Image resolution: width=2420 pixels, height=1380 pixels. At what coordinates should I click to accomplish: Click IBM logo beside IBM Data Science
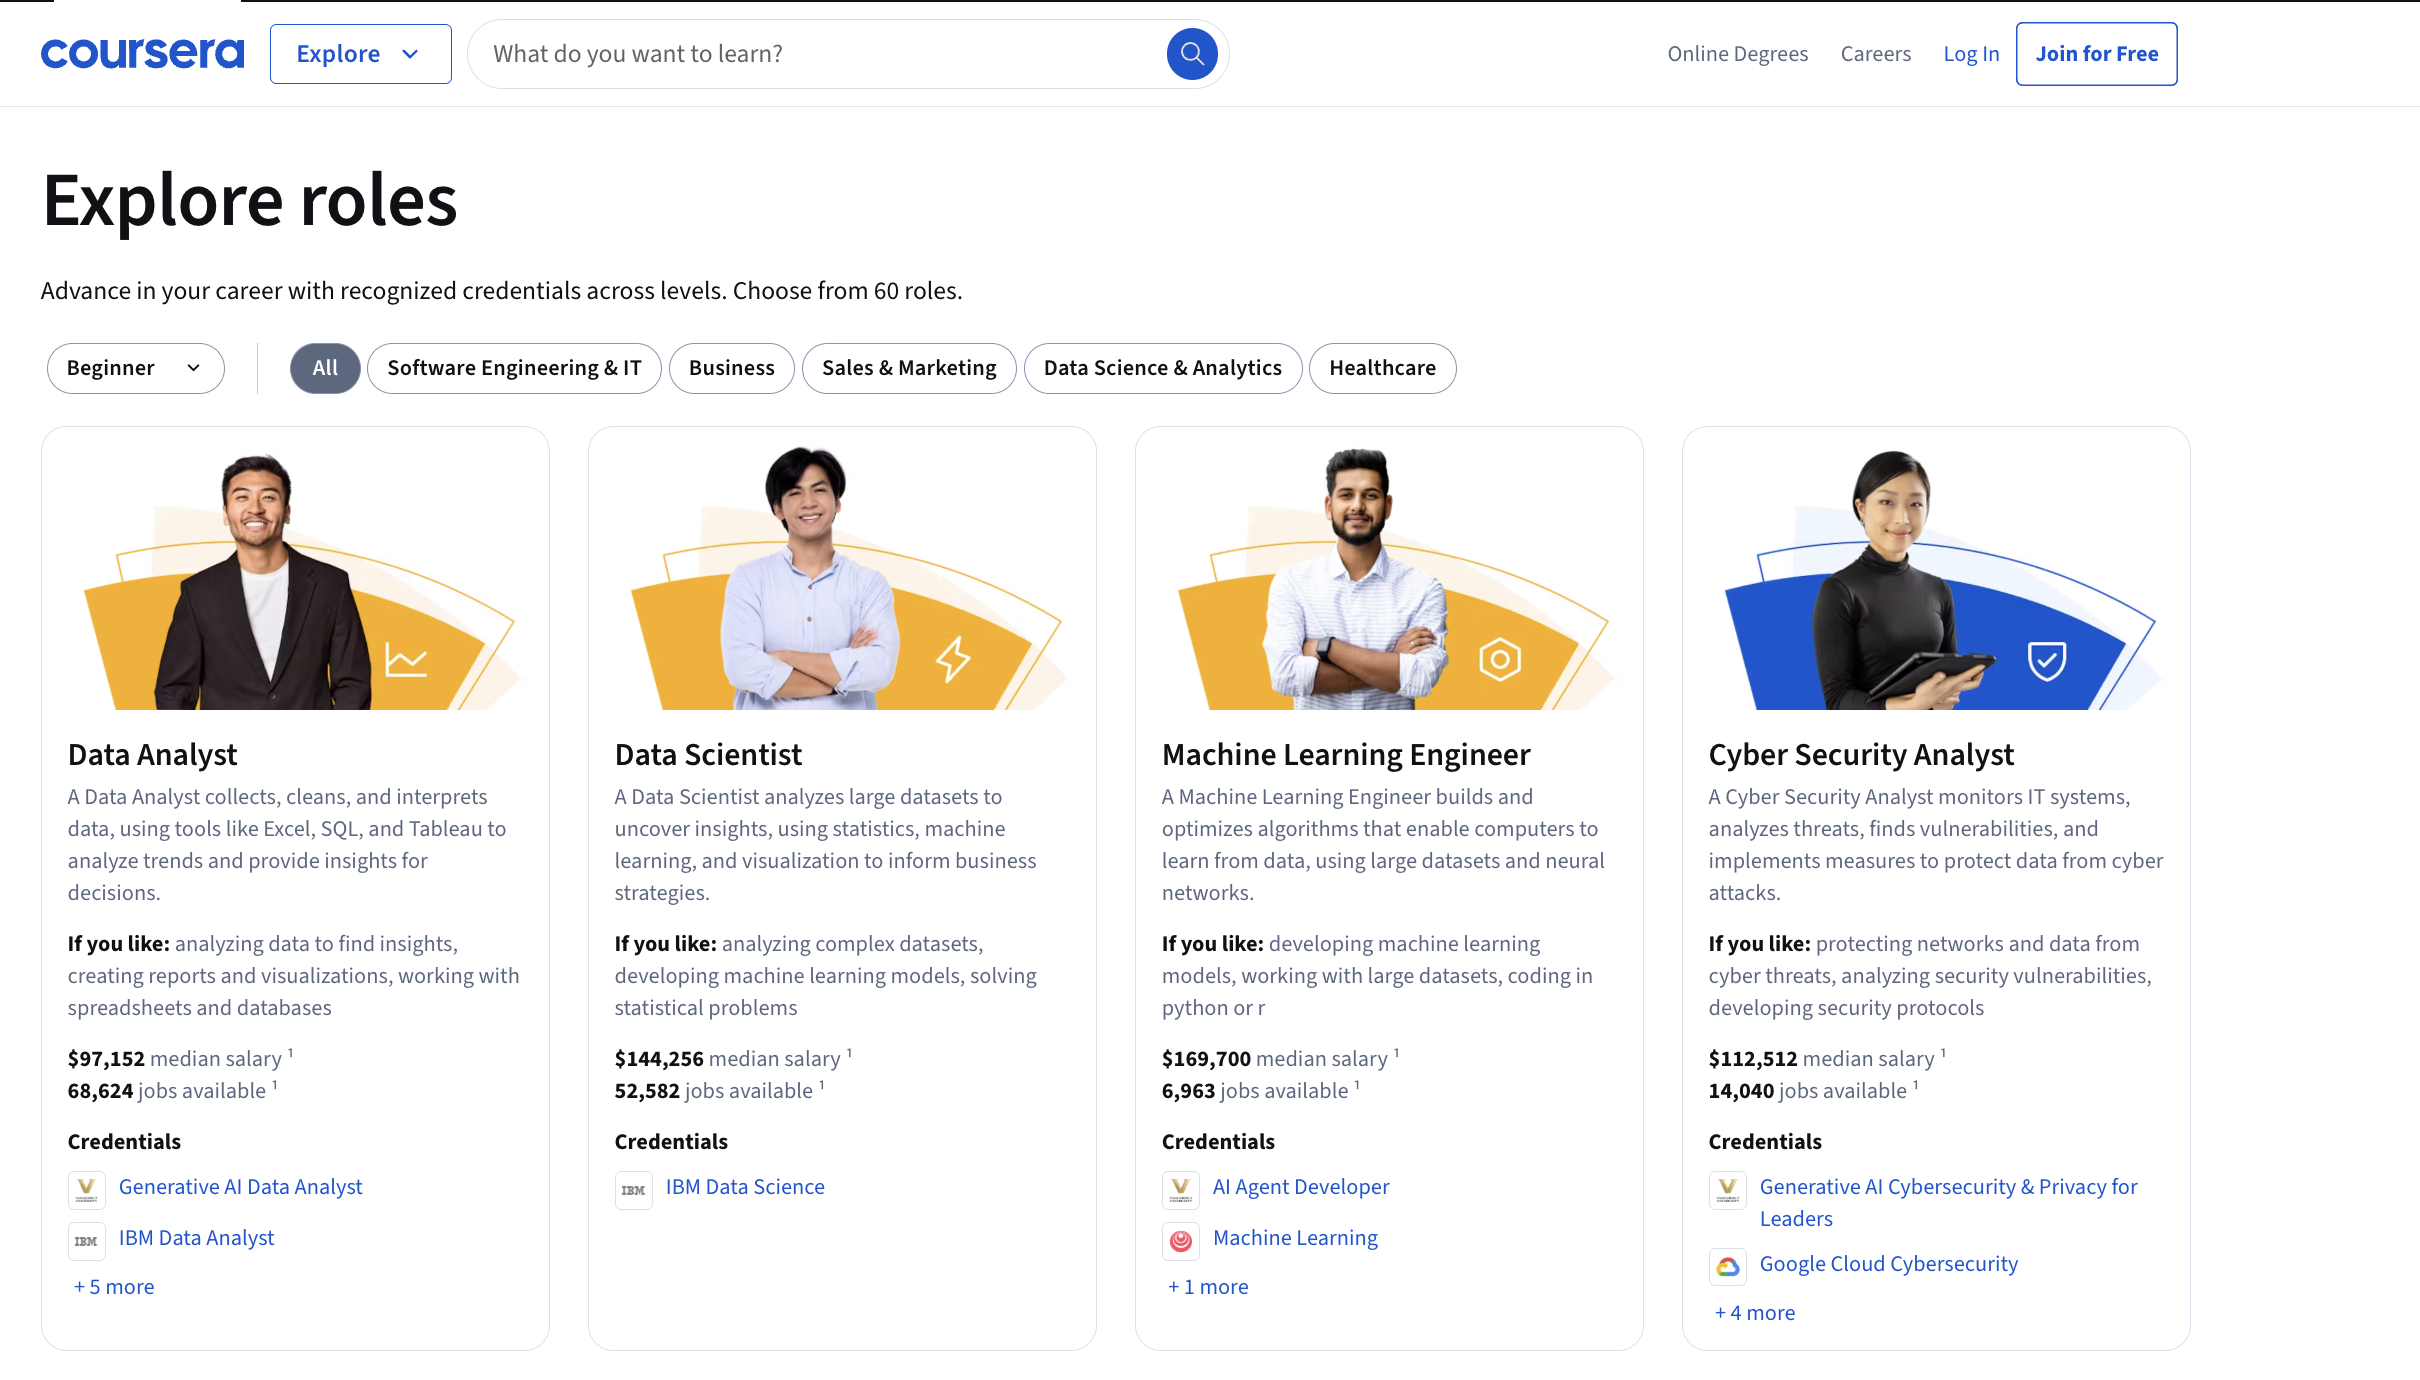[633, 1189]
